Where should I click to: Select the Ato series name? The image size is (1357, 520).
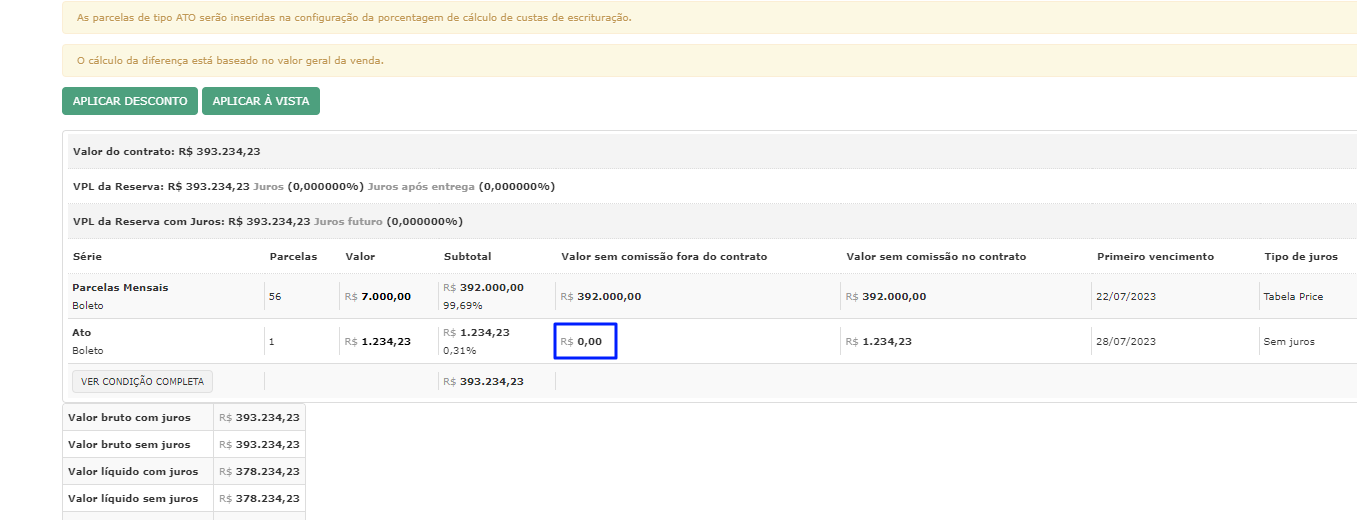click(82, 332)
